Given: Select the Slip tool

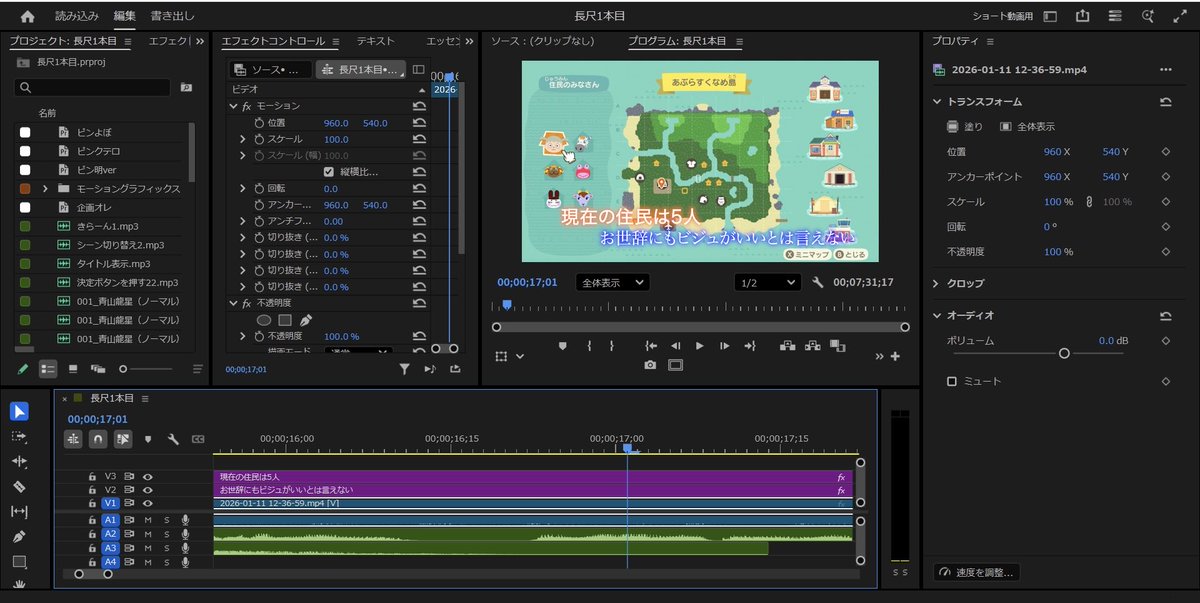Looking at the screenshot, I should point(19,512).
